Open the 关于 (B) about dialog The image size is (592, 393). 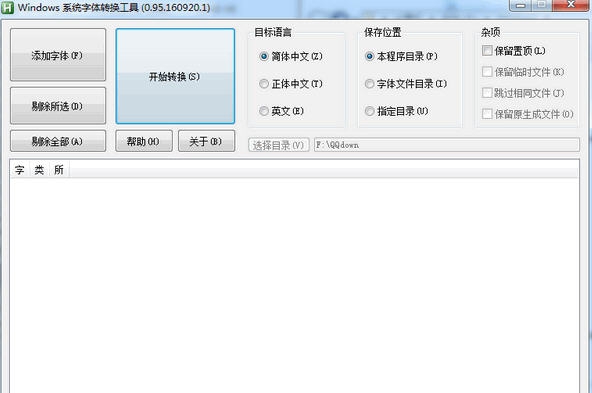(x=206, y=141)
